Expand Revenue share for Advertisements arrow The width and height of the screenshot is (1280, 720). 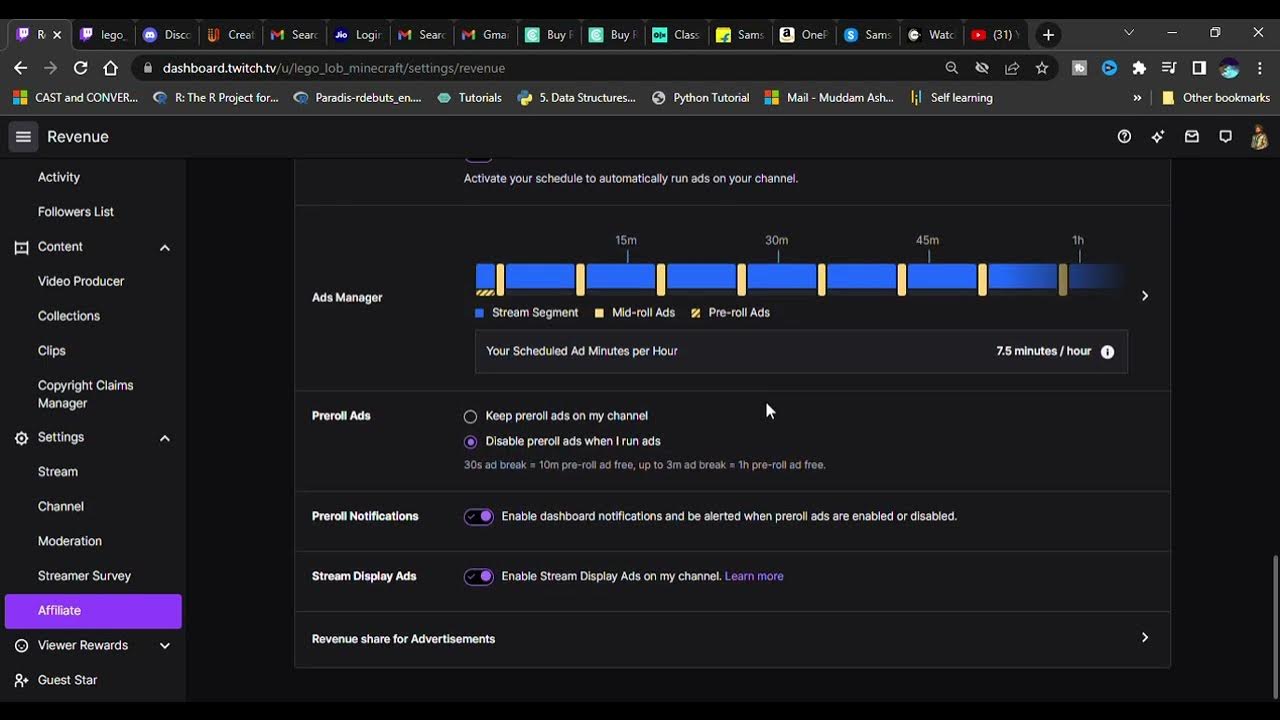[1145, 638]
